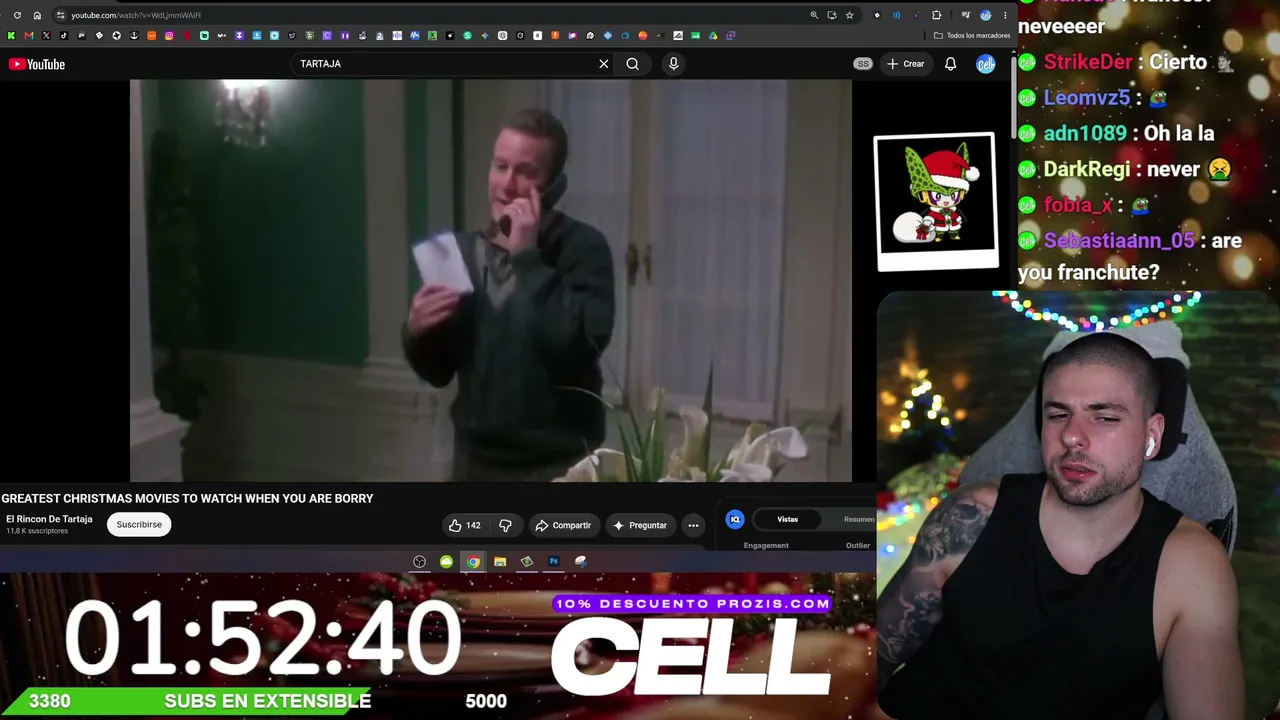The width and height of the screenshot is (1280, 720).
Task: Open OBS Studio from the taskbar
Action: point(420,562)
